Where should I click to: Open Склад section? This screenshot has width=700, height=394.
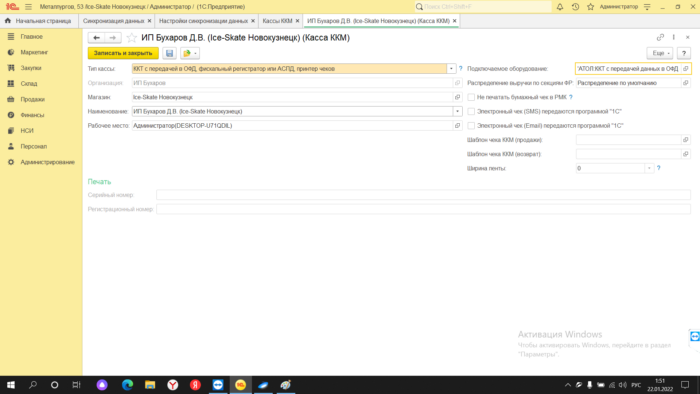[29, 83]
